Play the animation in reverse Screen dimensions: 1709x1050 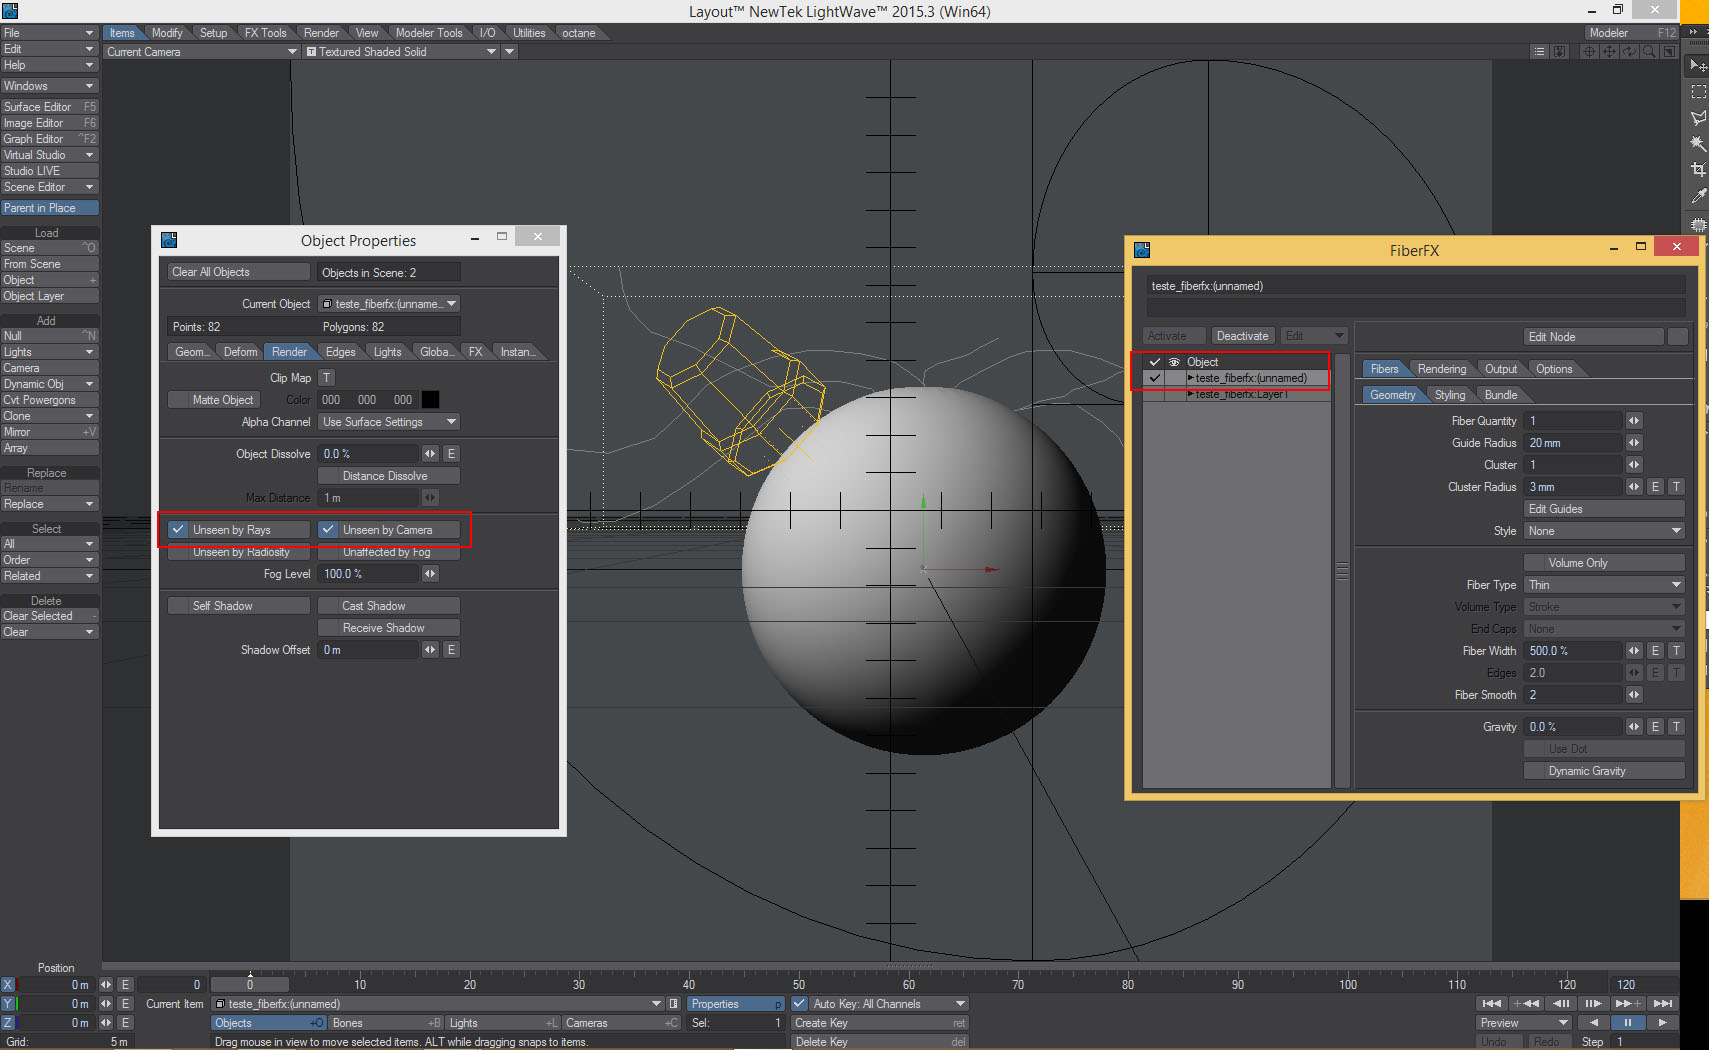tap(1593, 1023)
